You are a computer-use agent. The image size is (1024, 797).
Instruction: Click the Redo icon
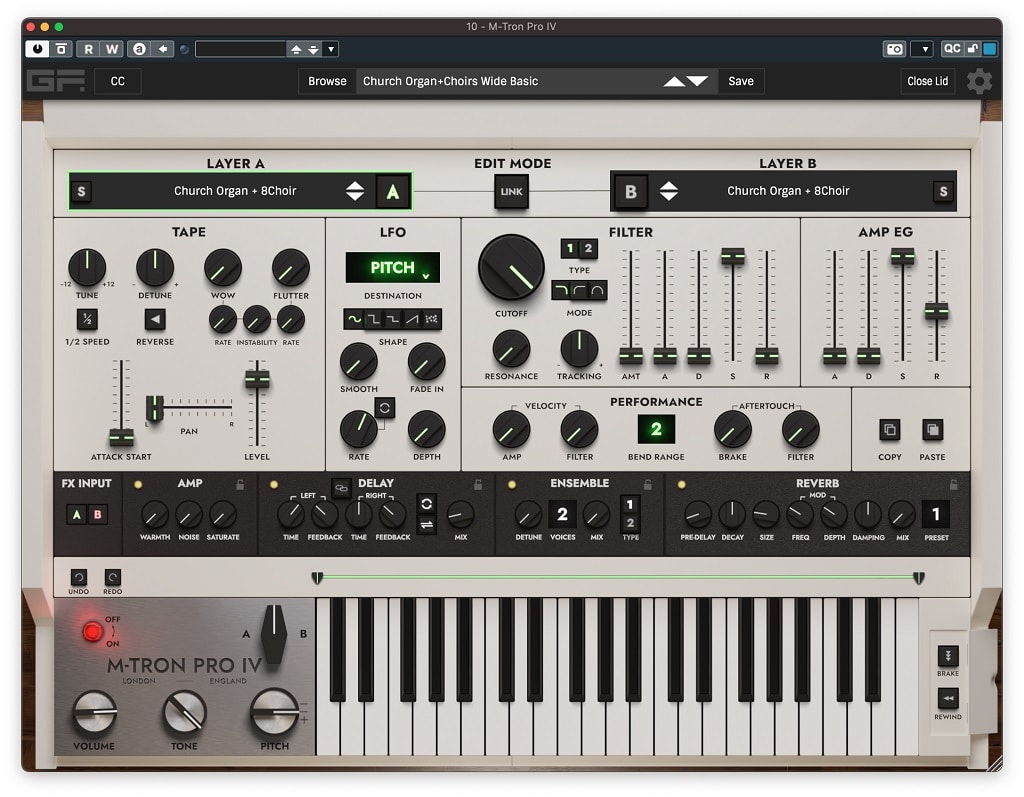click(112, 577)
